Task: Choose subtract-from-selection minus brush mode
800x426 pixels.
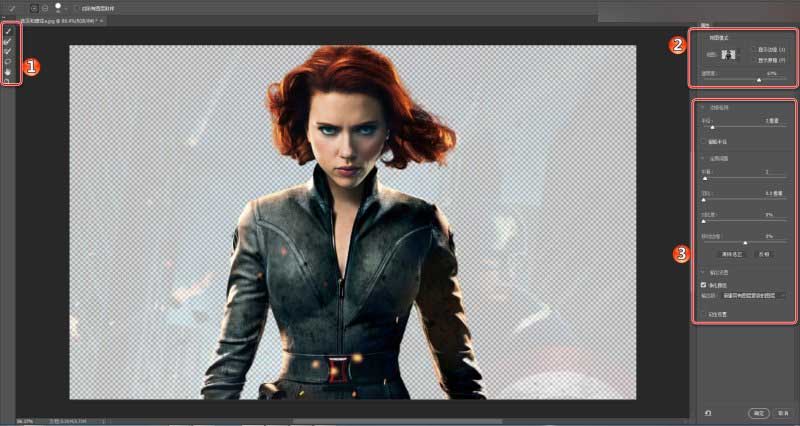Action: pos(44,9)
